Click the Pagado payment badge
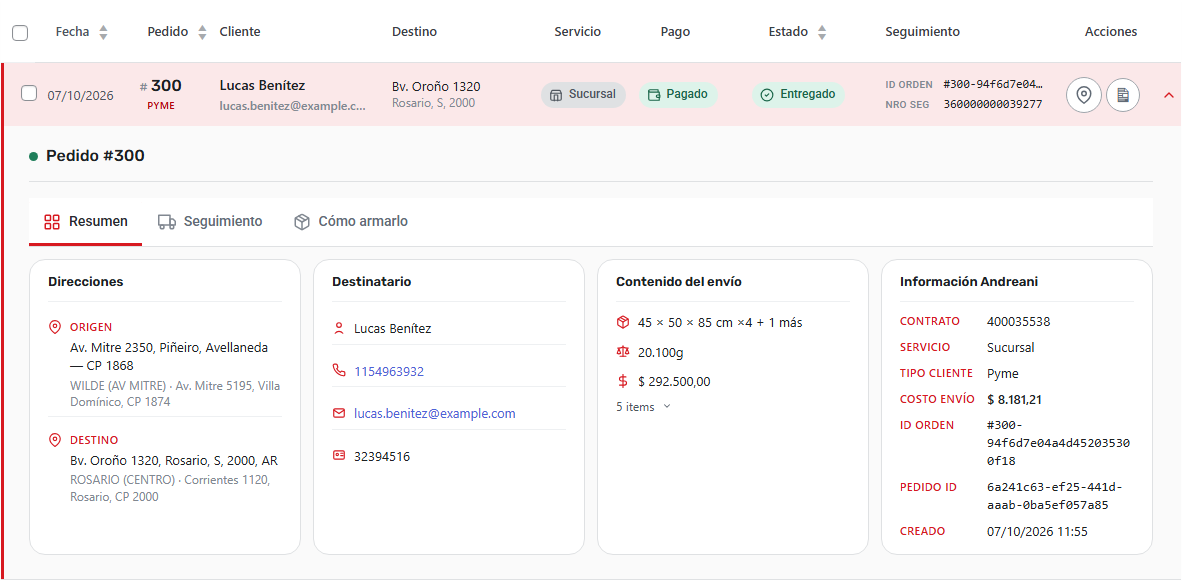Screen dimensions: 1182x581 click(x=678, y=95)
